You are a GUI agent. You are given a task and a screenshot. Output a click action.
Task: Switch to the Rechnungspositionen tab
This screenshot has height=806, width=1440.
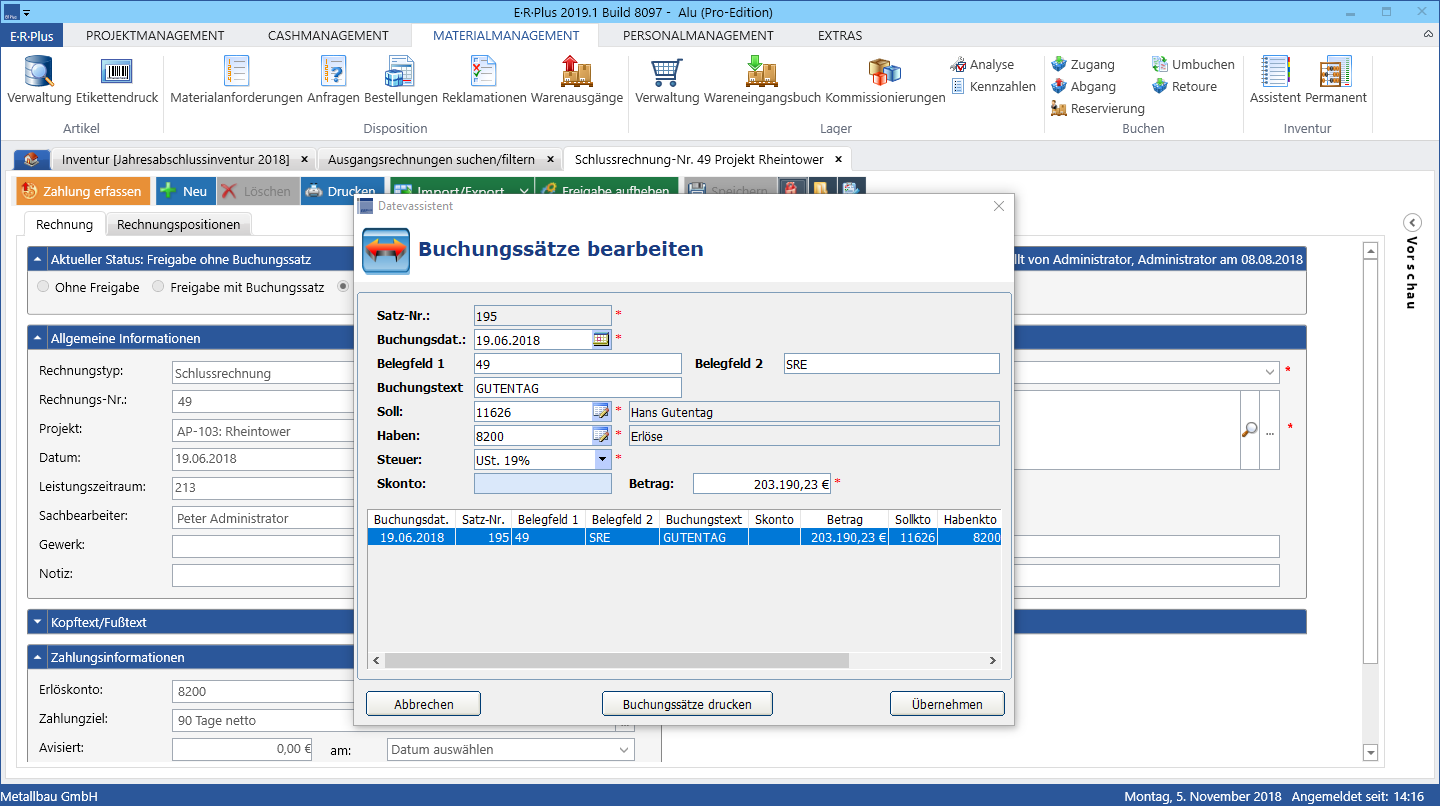[179, 224]
